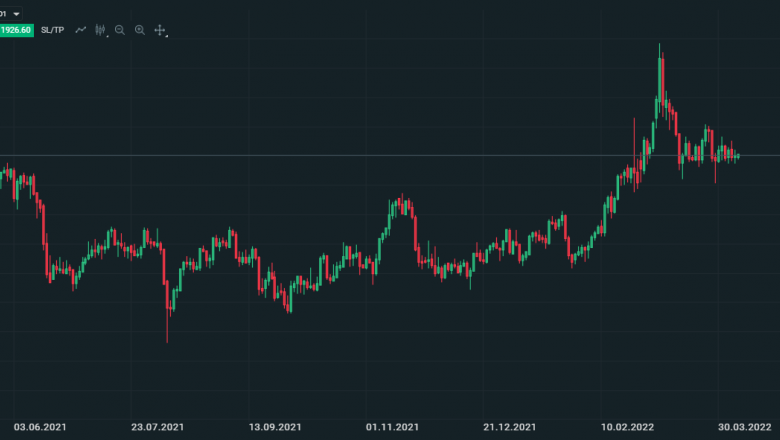Toggle the SL/TP option
Screen dimensions: 780x440
[53, 30]
